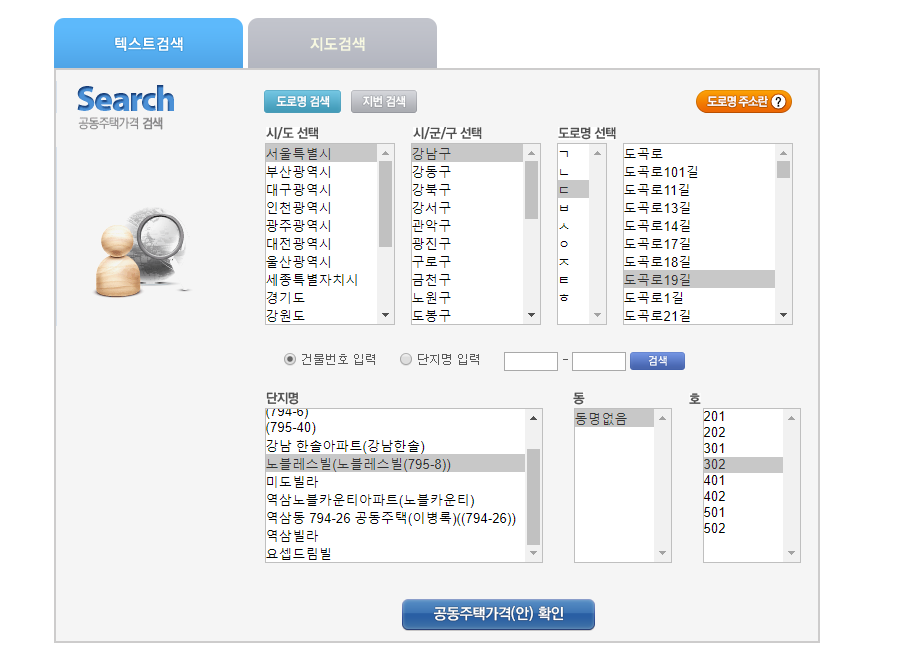Select the 도로명 검색 button
This screenshot has width=924, height=647.
302,101
